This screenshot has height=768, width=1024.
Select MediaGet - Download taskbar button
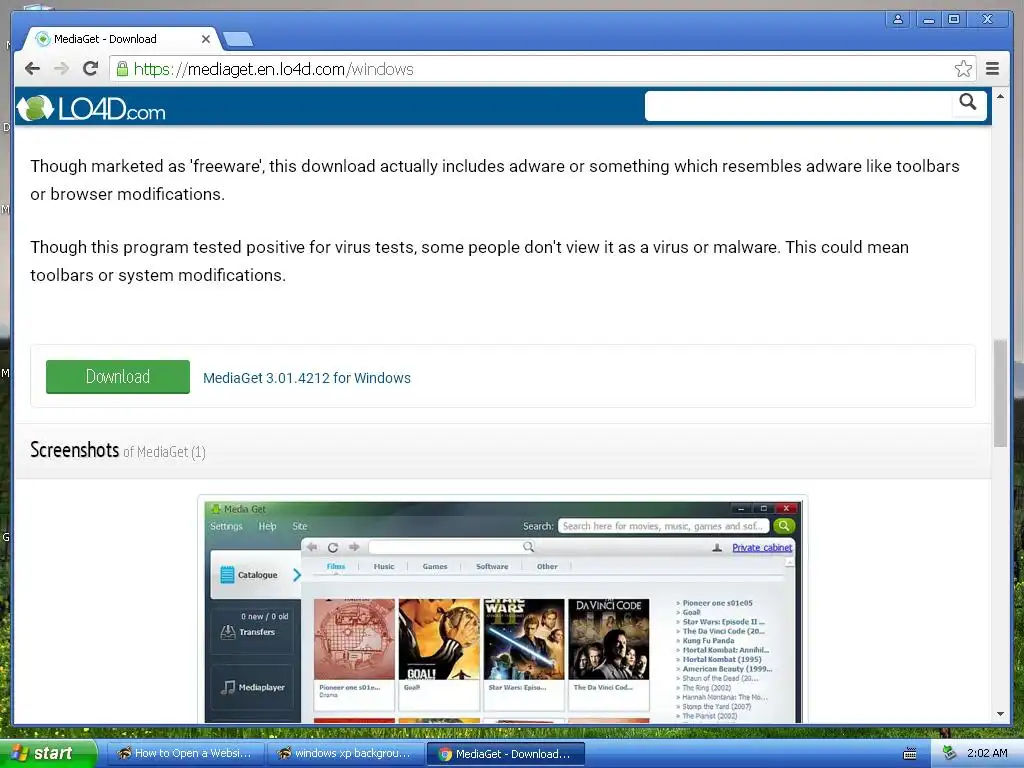[x=505, y=754]
